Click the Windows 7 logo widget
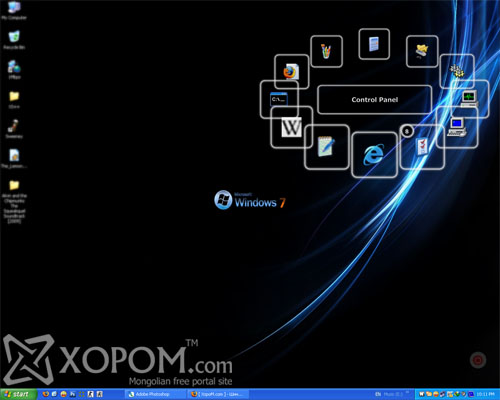Image resolution: width=500 pixels, height=400 pixels. pos(250,200)
